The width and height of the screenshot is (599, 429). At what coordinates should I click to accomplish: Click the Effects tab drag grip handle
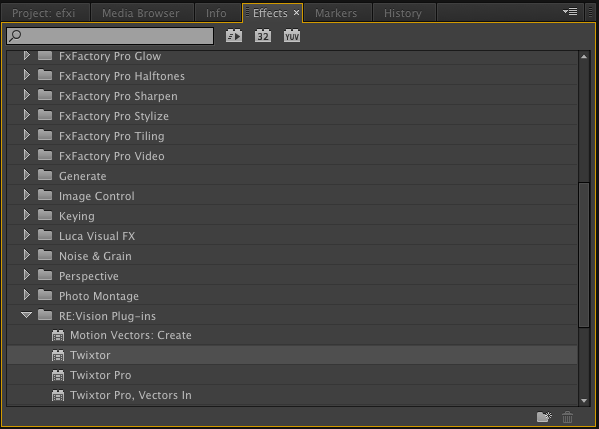tap(247, 13)
